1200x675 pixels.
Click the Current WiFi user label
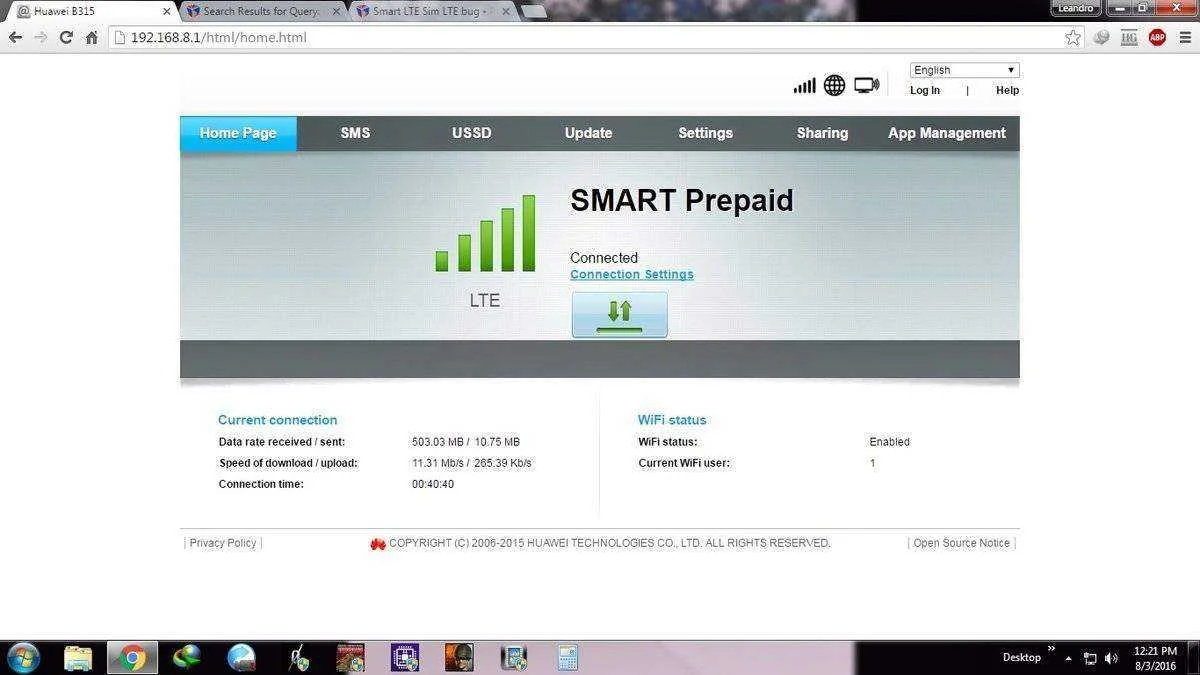click(684, 463)
